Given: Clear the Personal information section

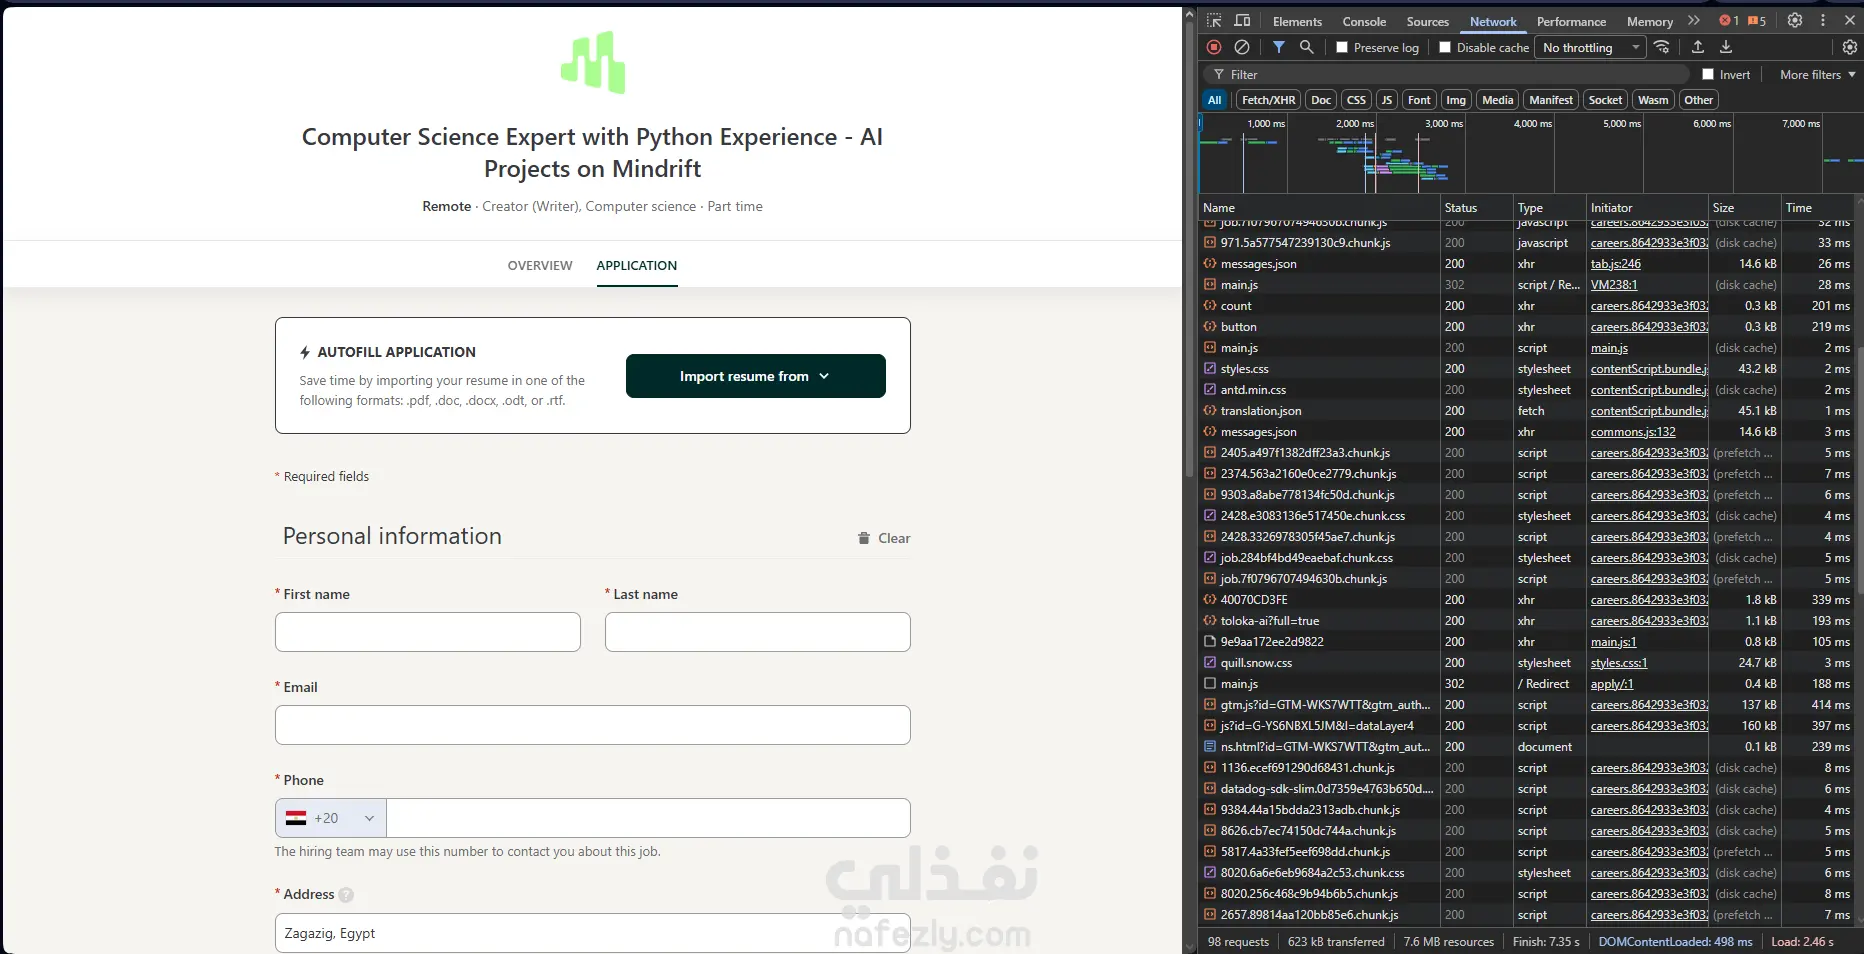Looking at the screenshot, I should click(884, 538).
